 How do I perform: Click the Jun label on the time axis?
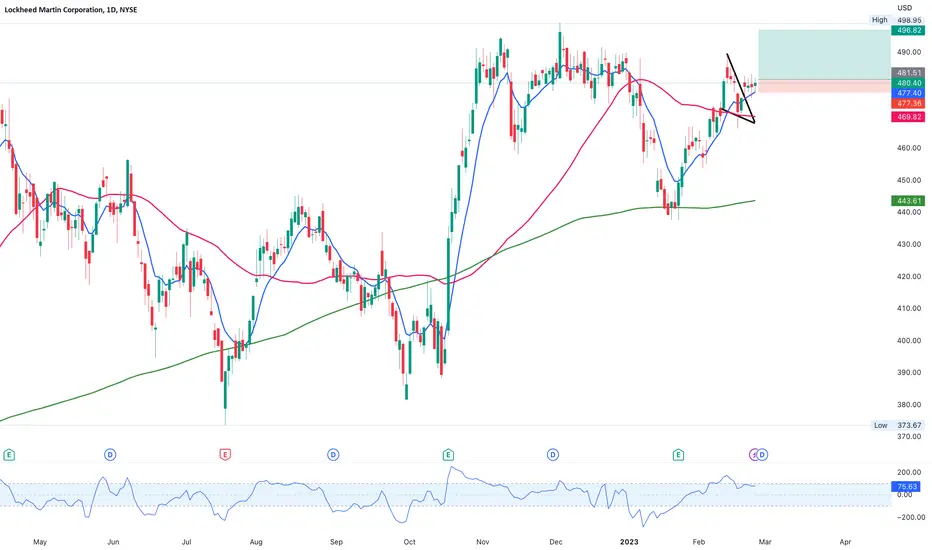click(x=113, y=542)
